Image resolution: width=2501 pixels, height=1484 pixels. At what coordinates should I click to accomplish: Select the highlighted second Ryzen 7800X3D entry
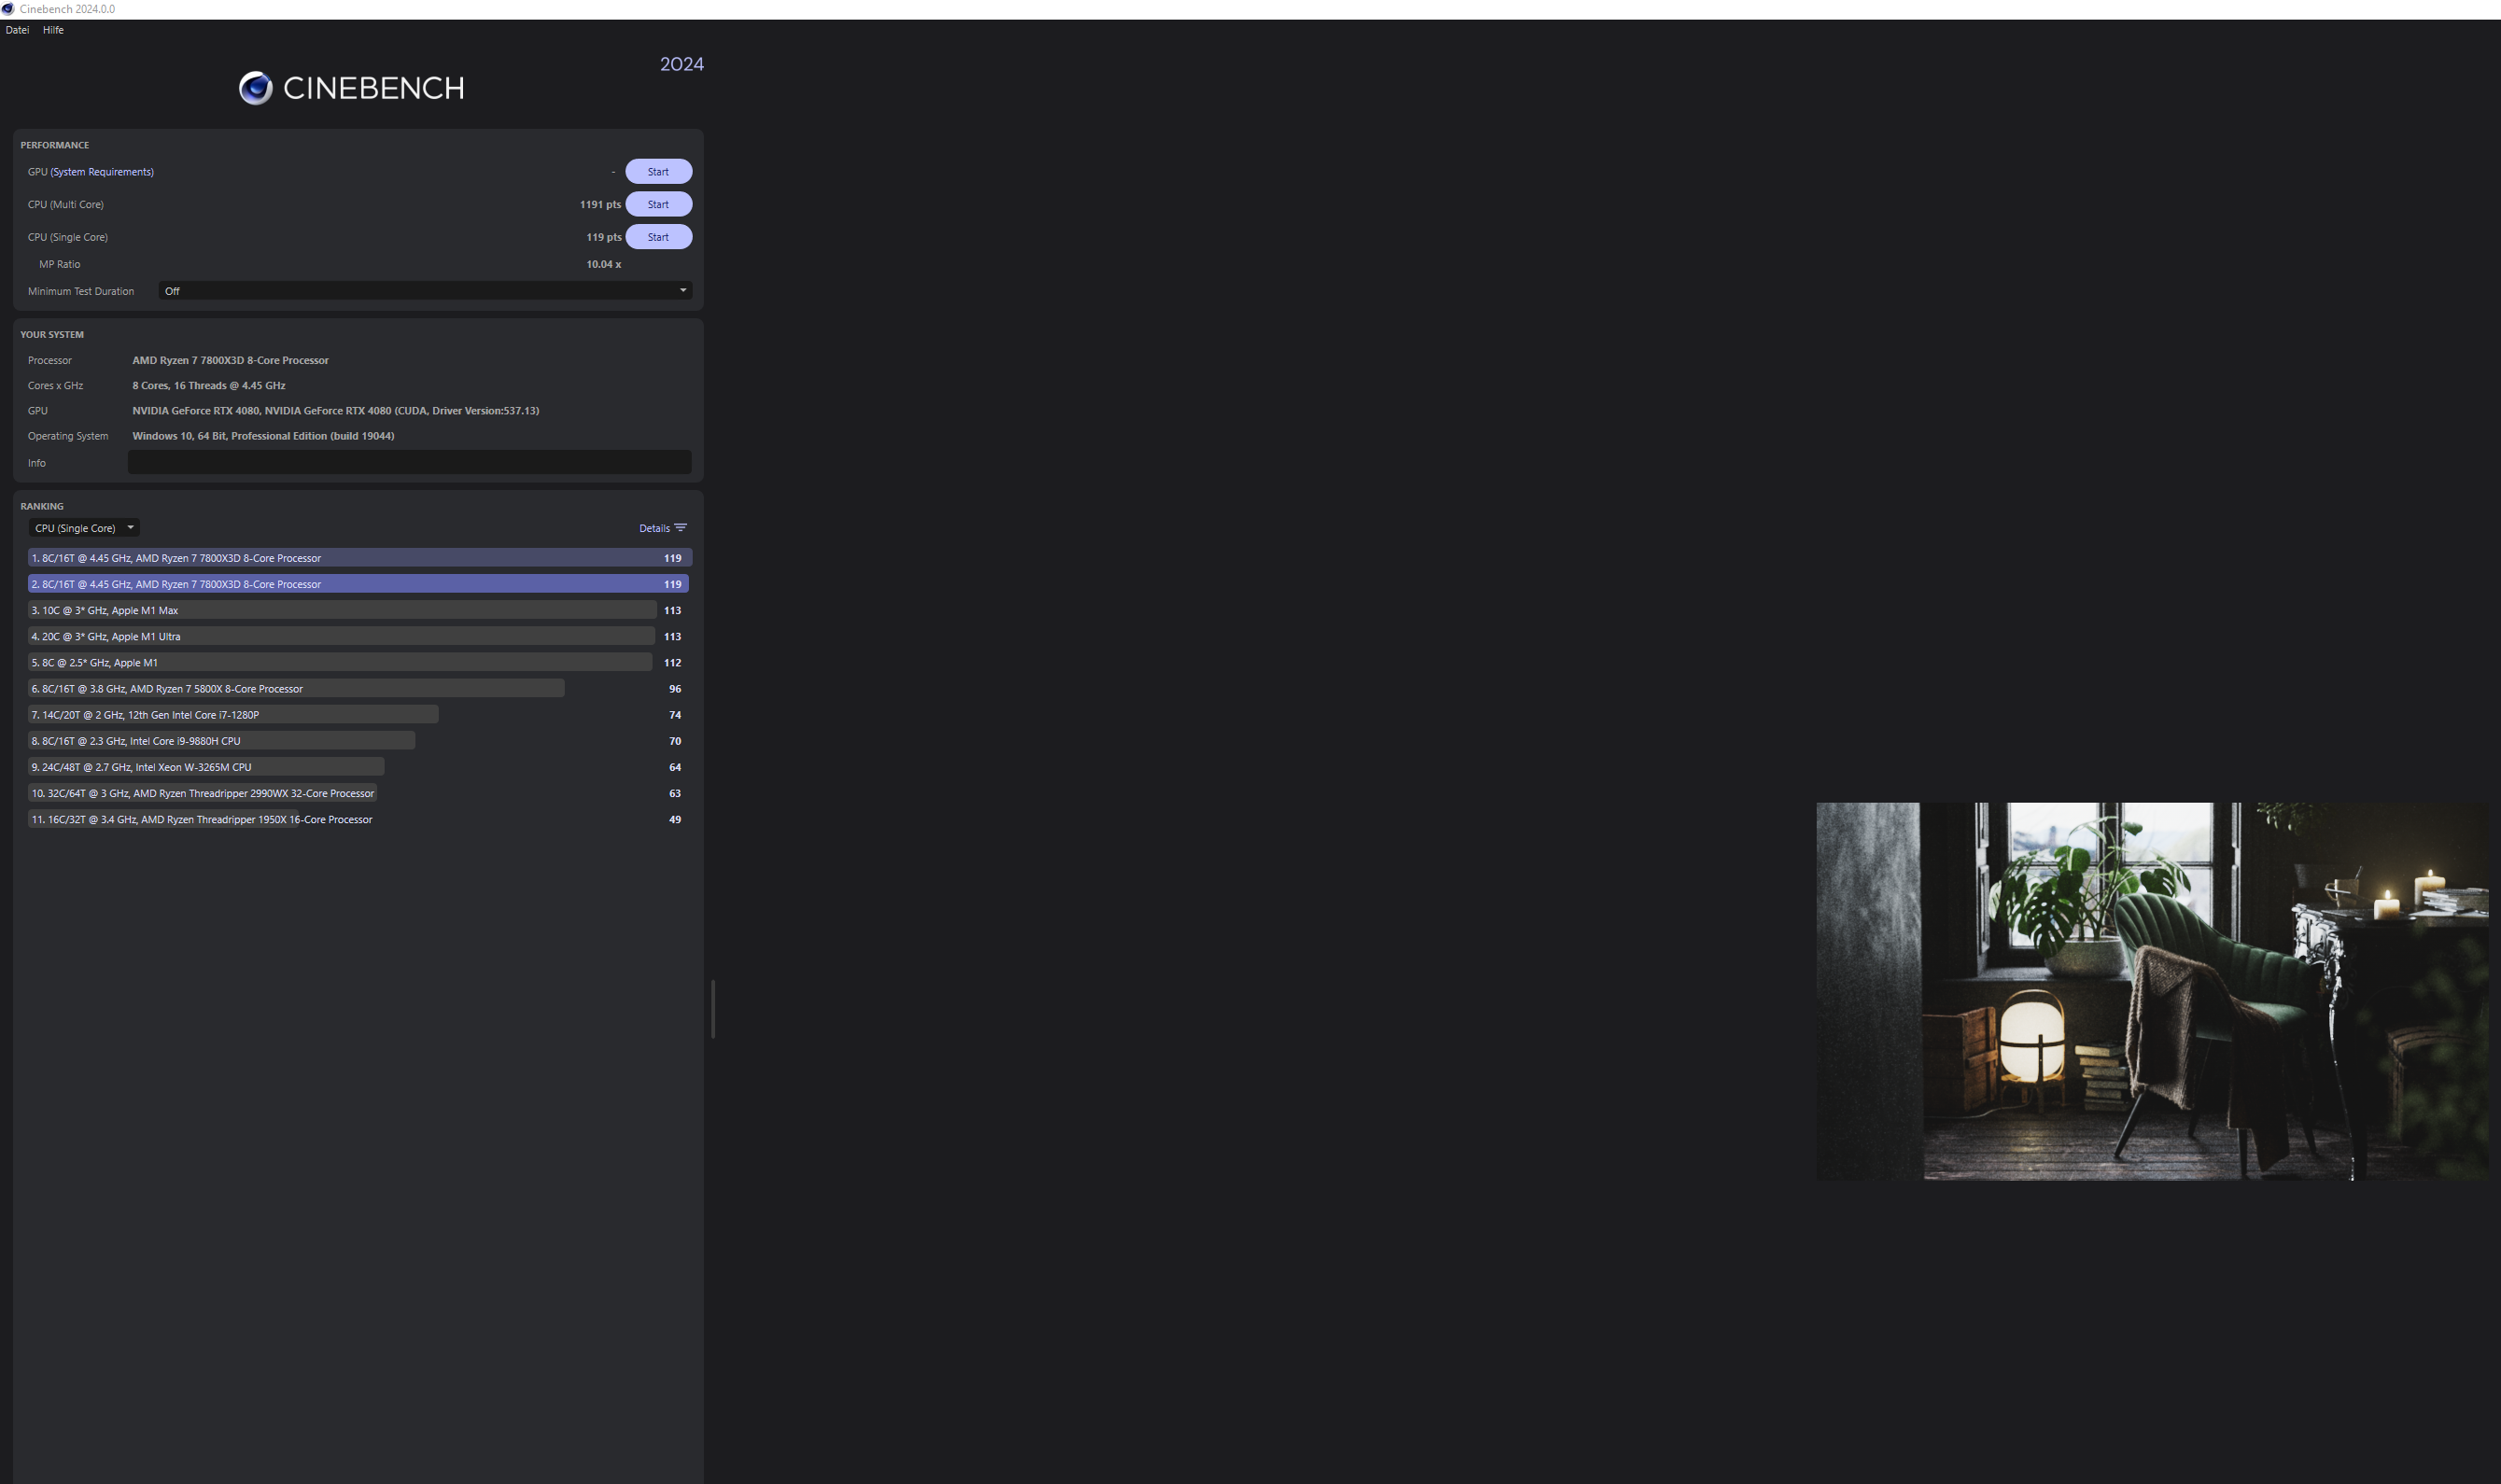(x=358, y=584)
